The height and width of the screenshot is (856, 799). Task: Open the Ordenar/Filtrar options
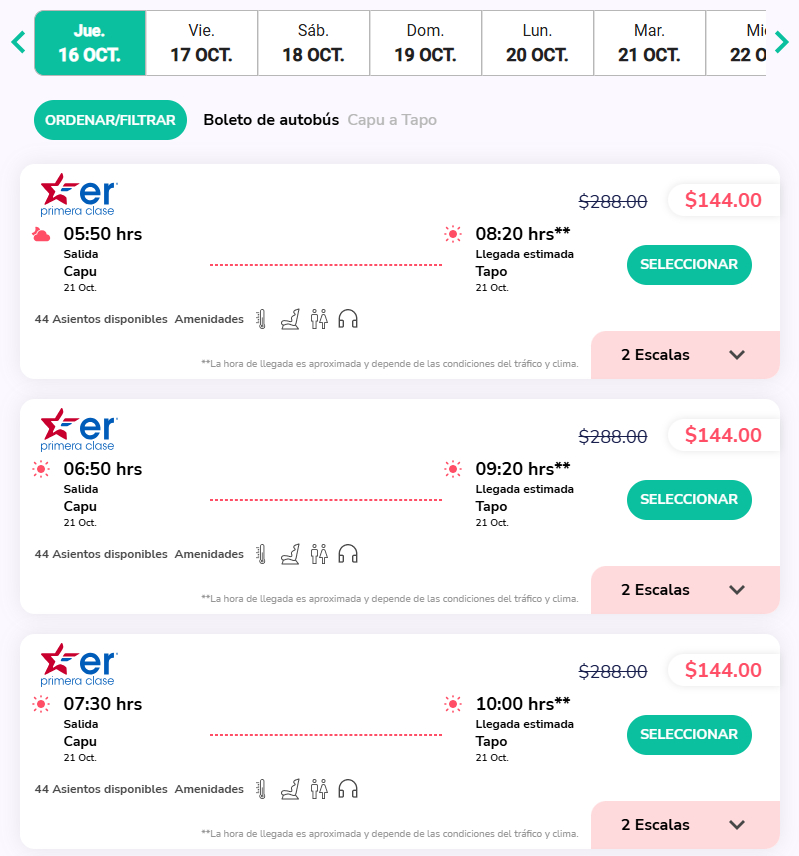pyautogui.click(x=111, y=120)
